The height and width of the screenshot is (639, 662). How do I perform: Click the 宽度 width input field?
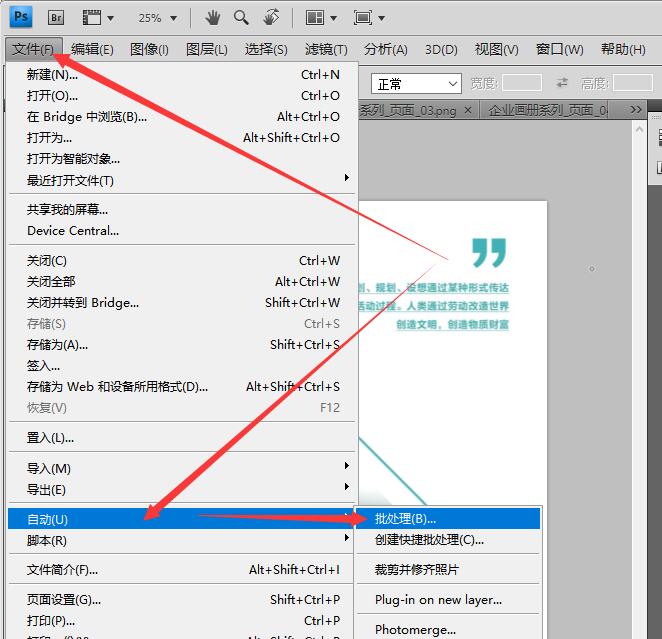click(x=522, y=83)
